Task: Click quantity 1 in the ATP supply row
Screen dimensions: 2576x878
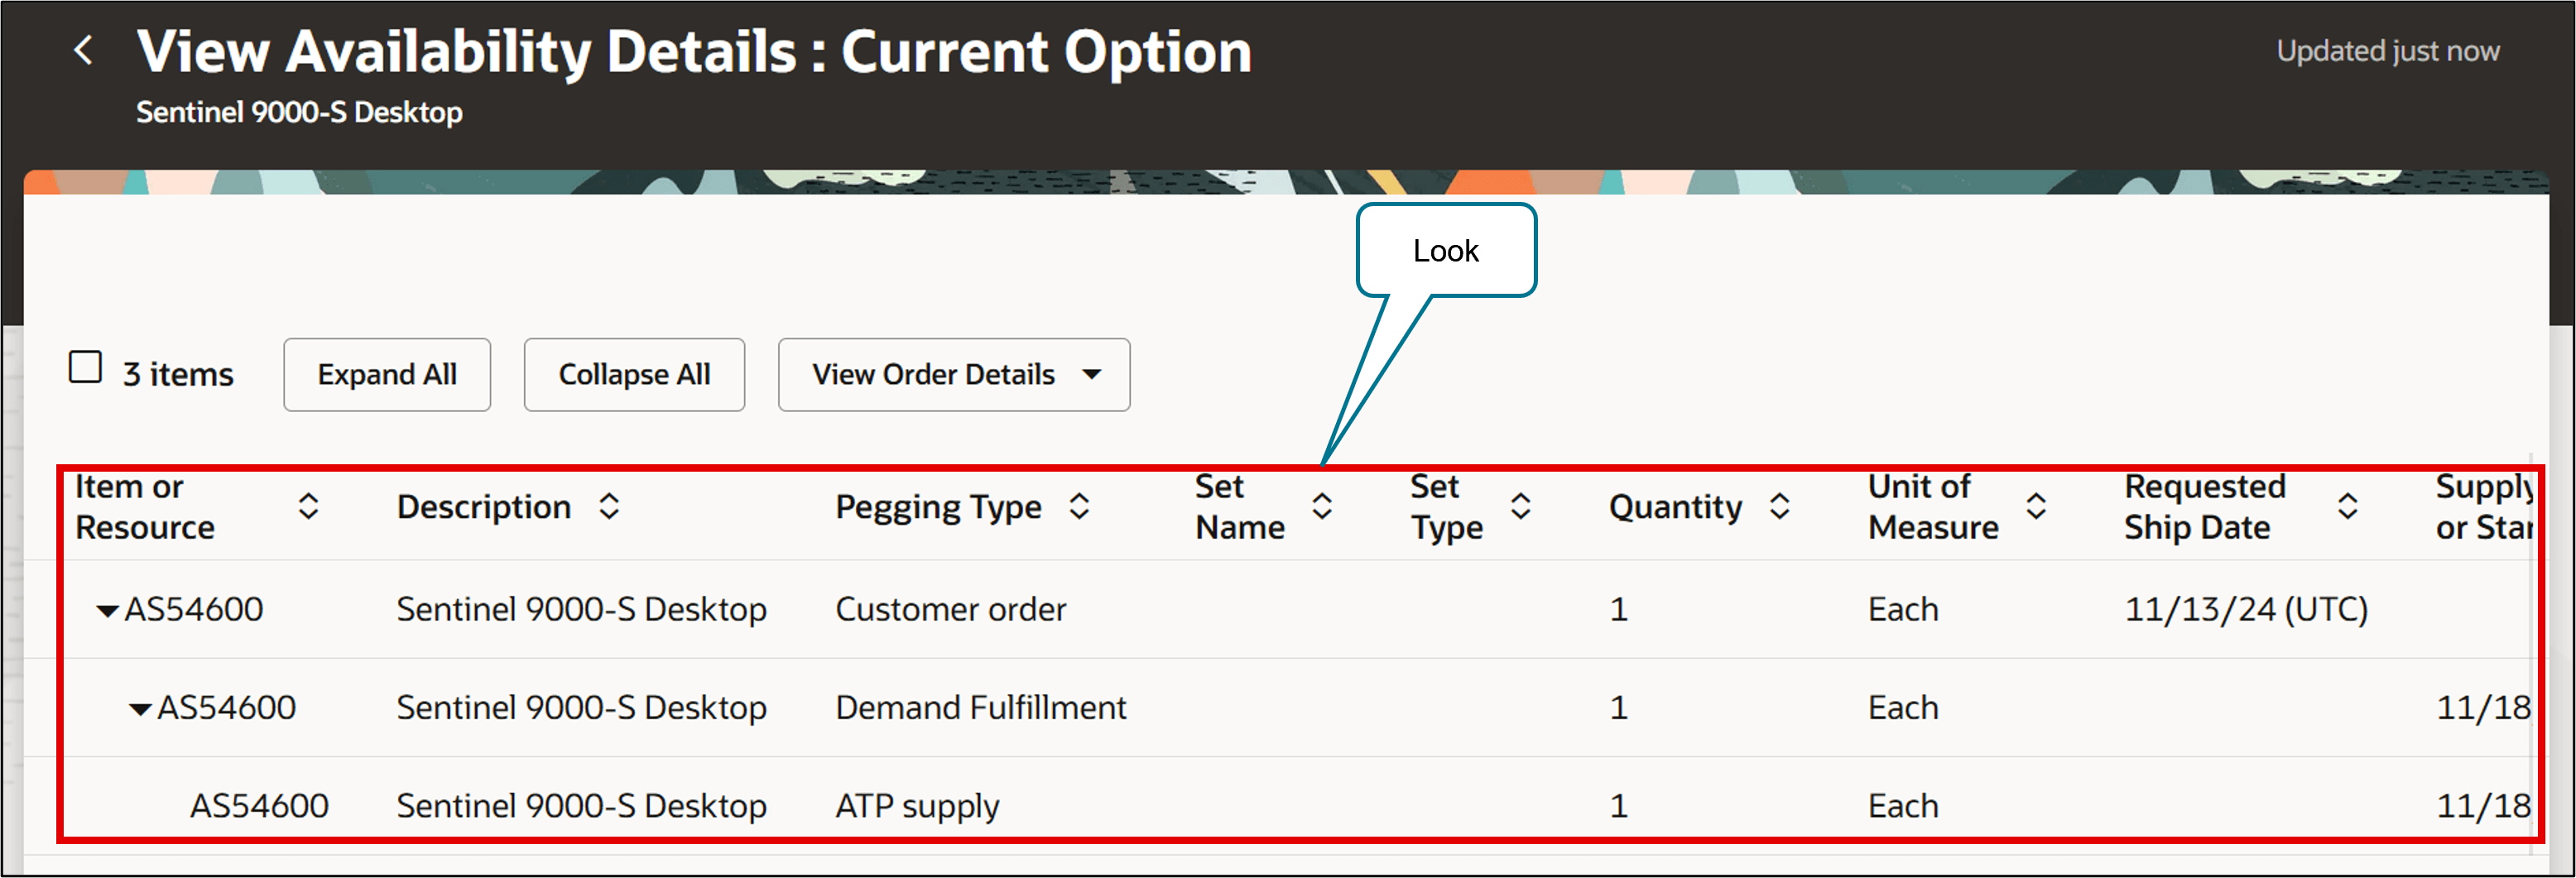Action: coord(1619,806)
